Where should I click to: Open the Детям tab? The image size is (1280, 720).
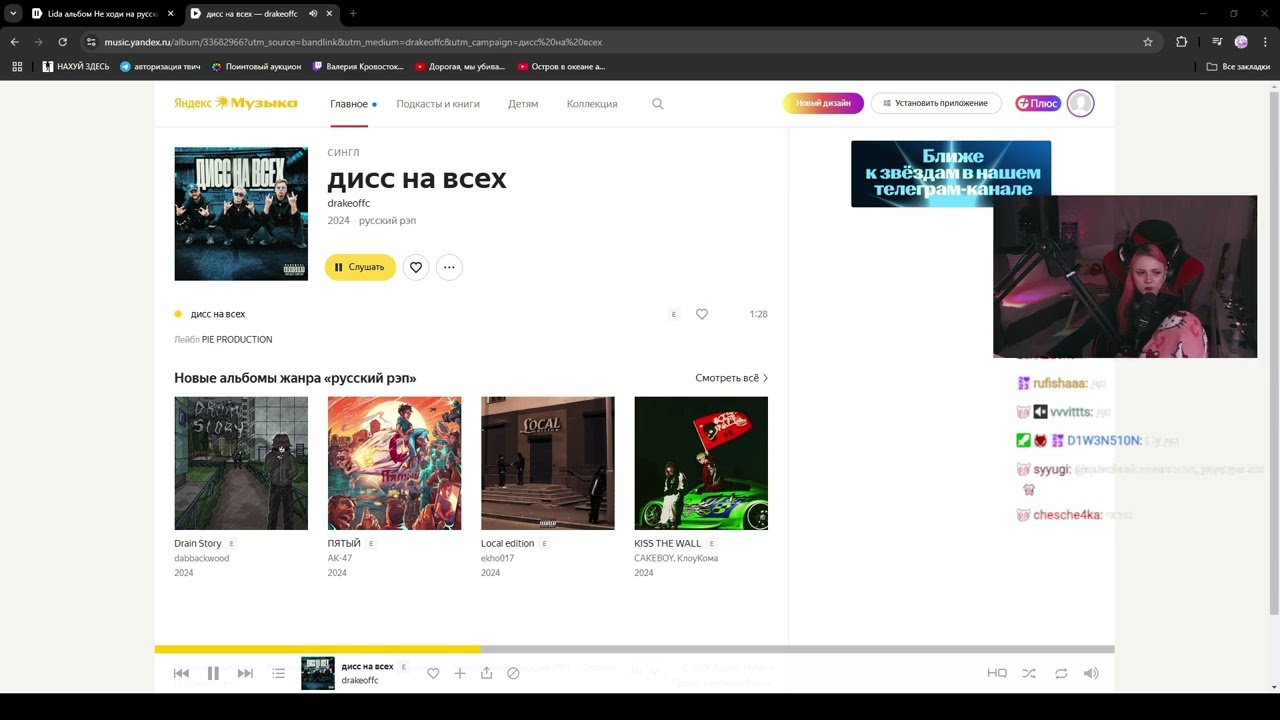pos(523,104)
